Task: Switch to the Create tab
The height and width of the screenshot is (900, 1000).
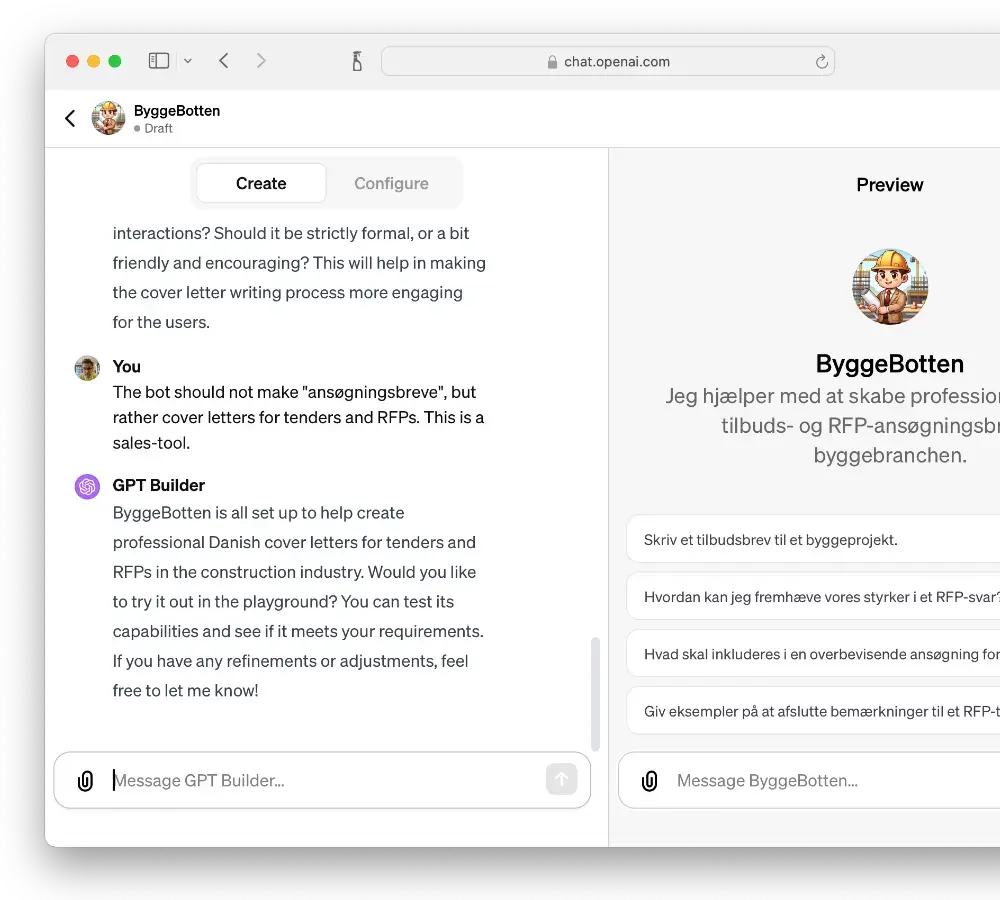Action: tap(261, 184)
